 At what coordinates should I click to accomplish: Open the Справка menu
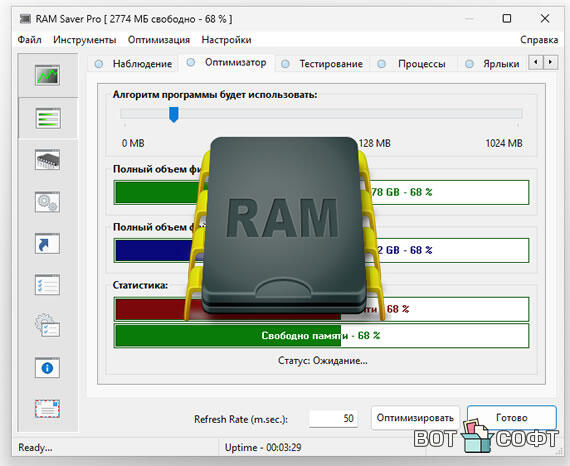539,40
